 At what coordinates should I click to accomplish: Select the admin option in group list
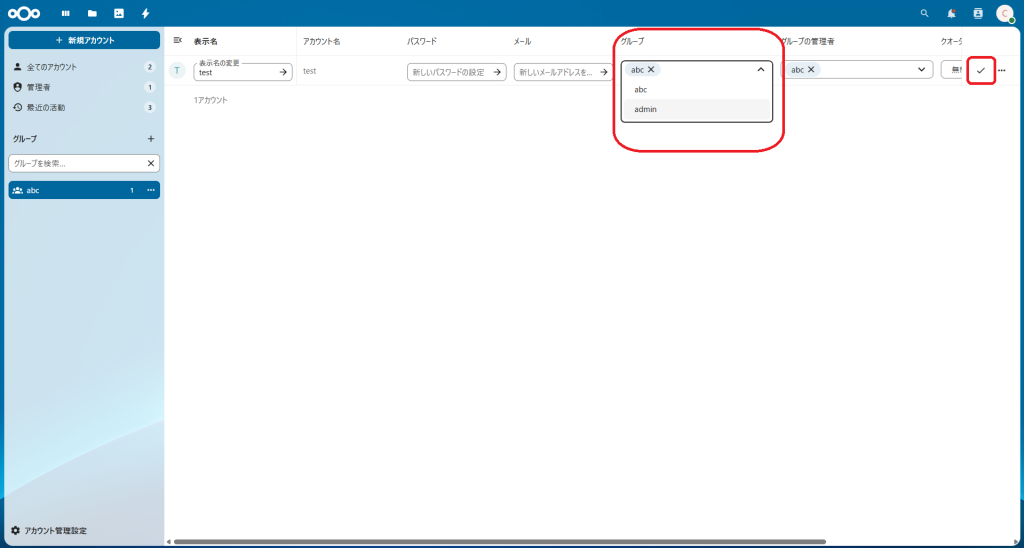(646, 109)
